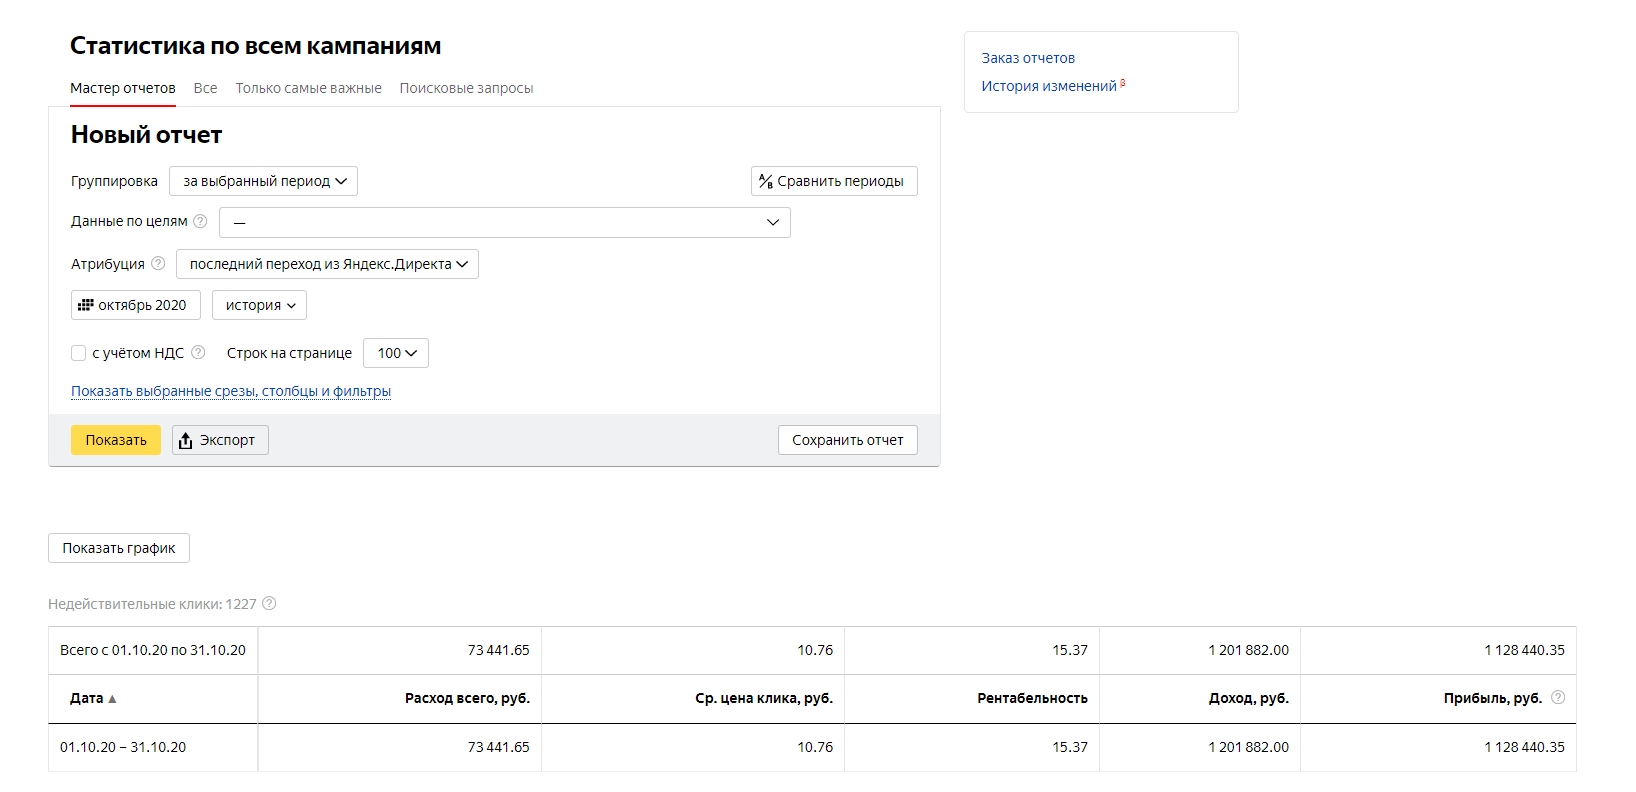Click help icon next to Данные по целям
The width and height of the screenshot is (1636, 792).
tap(200, 221)
